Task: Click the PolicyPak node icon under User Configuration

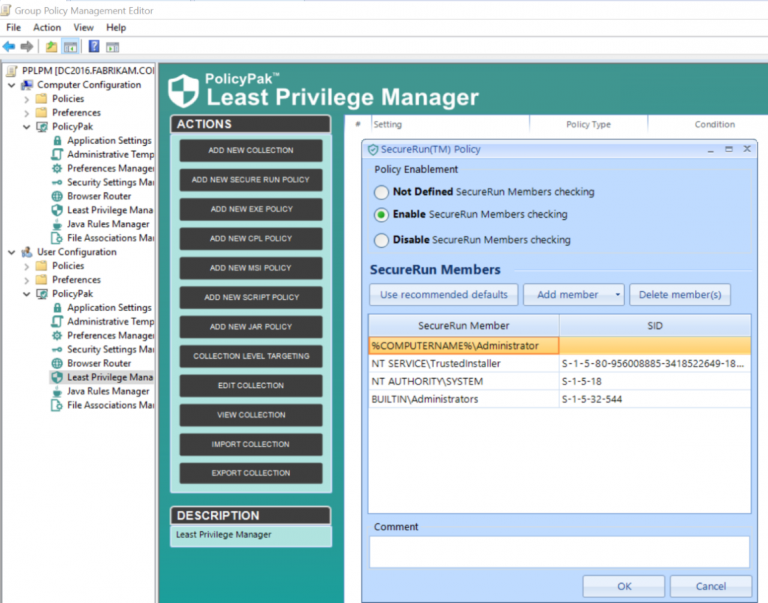Action: pyautogui.click(x=43, y=294)
